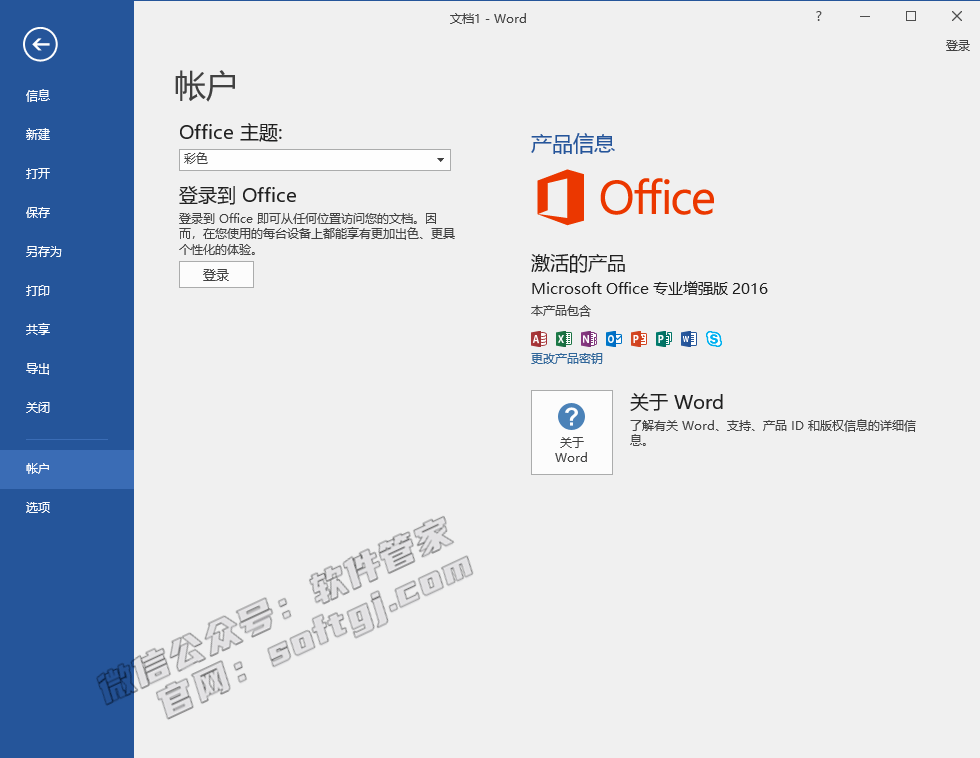Open the Access app icon under 本产品包含
The image size is (980, 758).
[539, 339]
